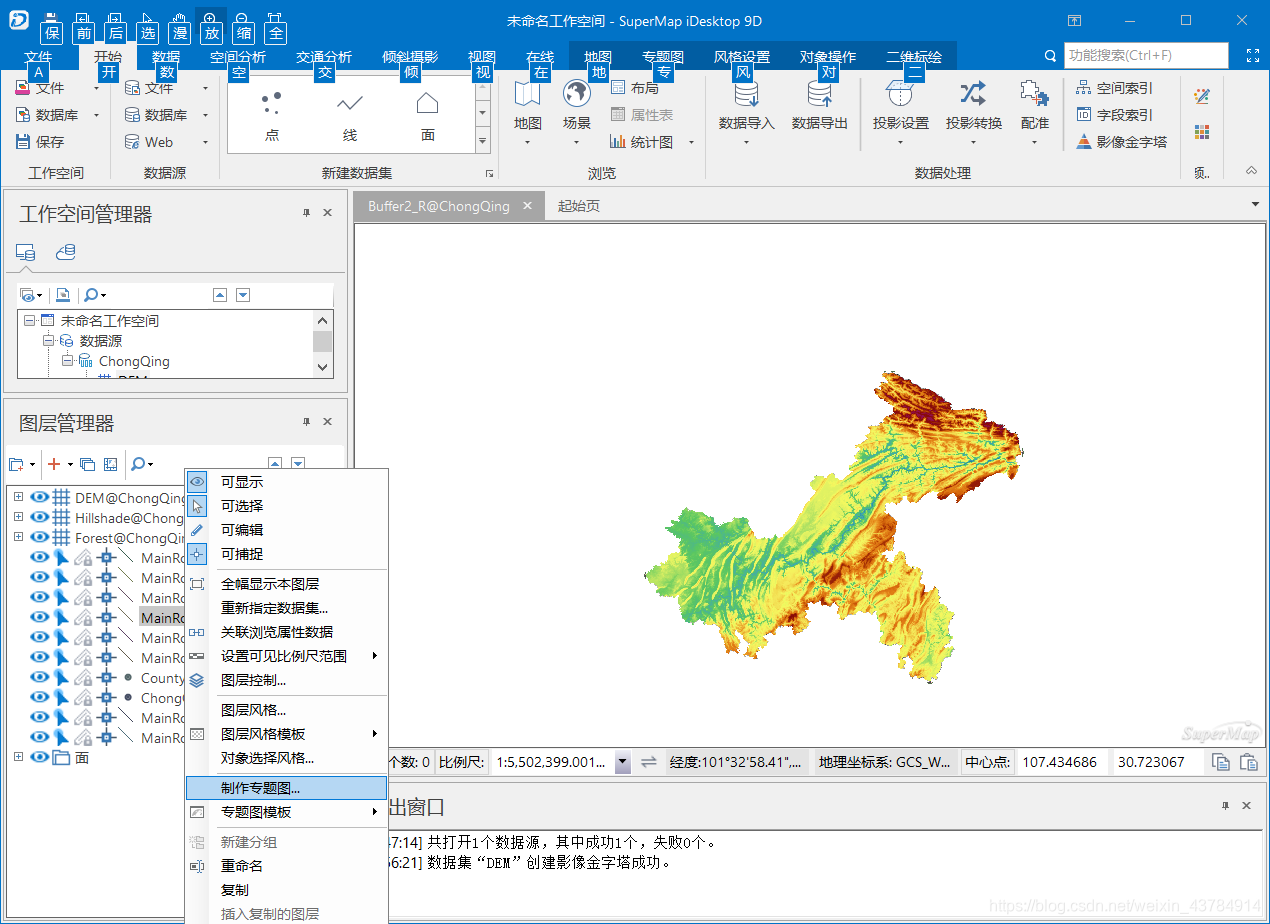Toggle visibility of the 面 group layer
The width and height of the screenshot is (1270, 924).
click(x=40, y=757)
